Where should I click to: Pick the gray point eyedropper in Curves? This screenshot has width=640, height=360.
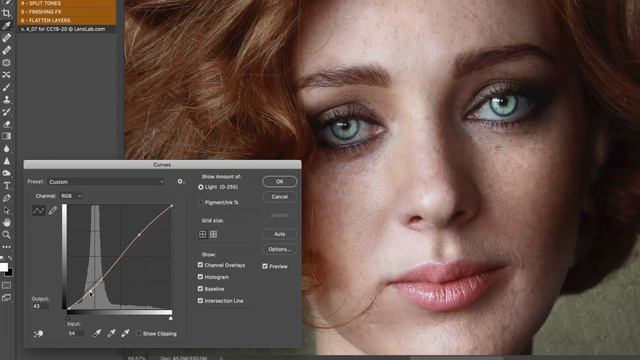(111, 333)
